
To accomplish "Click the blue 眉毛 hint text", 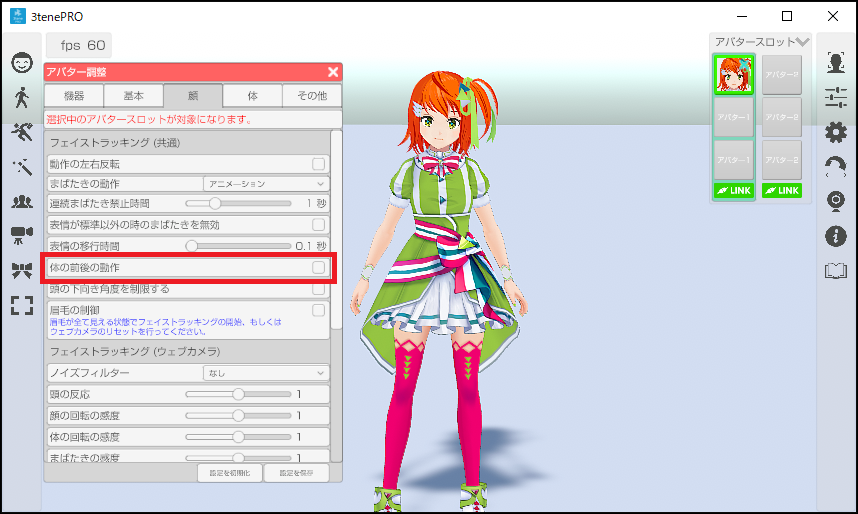I will tap(165, 327).
